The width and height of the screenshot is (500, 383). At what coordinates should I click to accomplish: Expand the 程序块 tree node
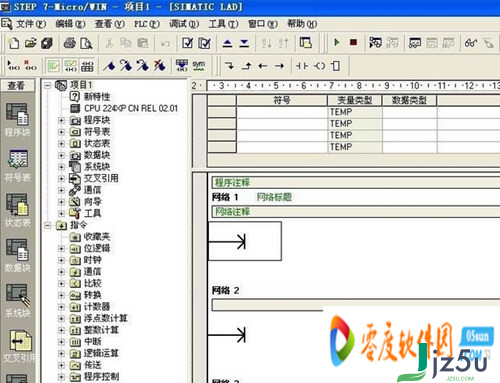[61, 120]
